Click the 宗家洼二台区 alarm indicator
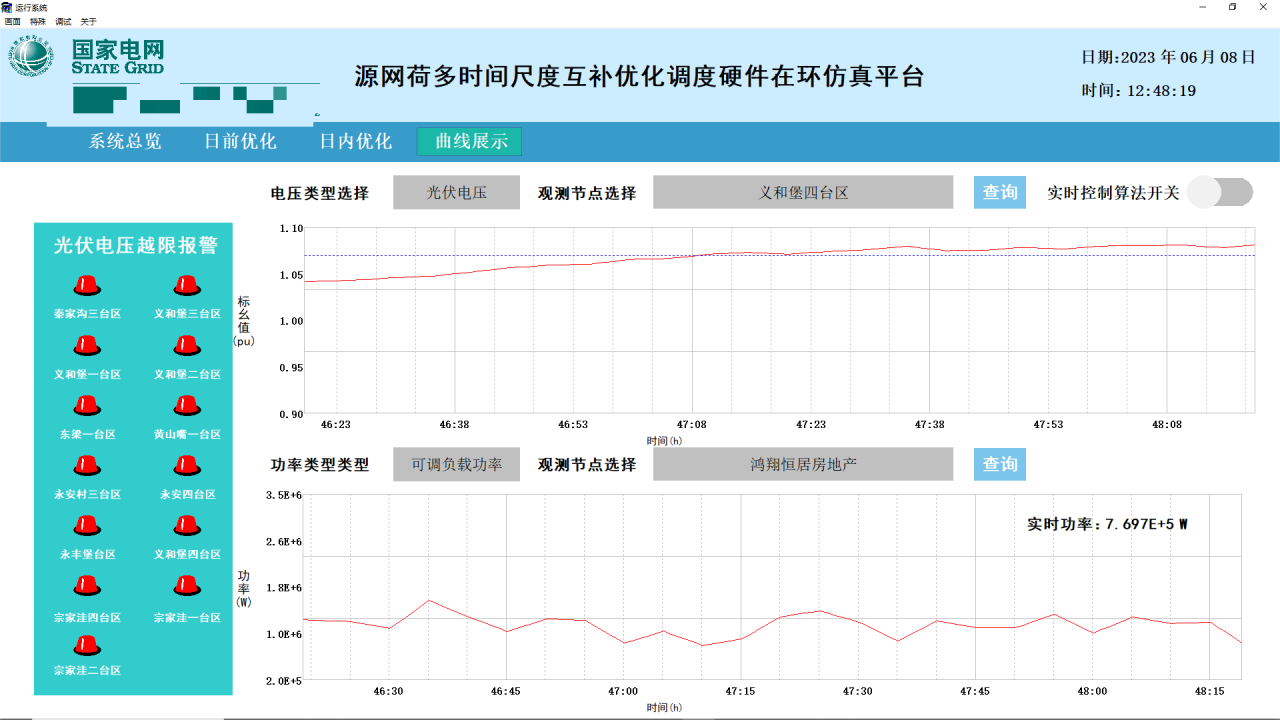The height and width of the screenshot is (720, 1280). point(87,646)
